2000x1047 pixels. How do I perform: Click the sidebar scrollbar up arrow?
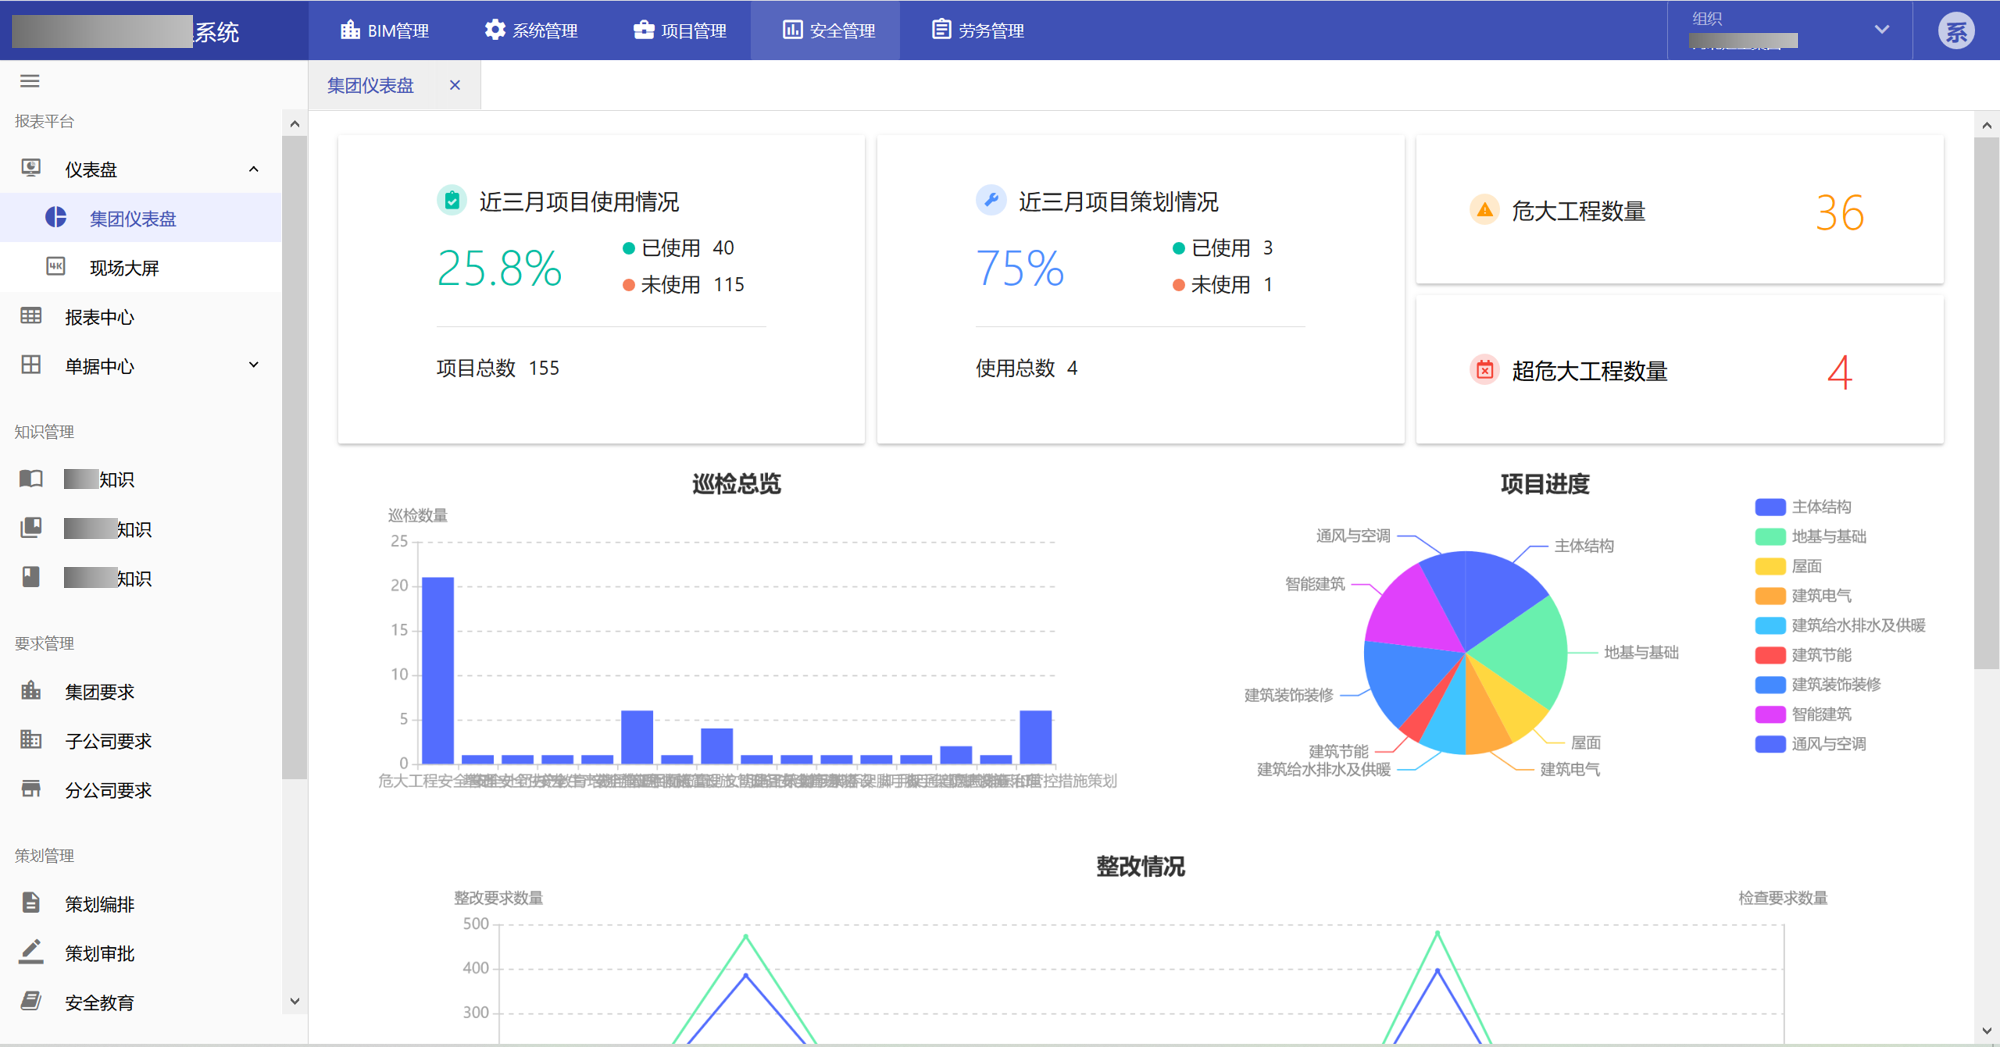(294, 124)
